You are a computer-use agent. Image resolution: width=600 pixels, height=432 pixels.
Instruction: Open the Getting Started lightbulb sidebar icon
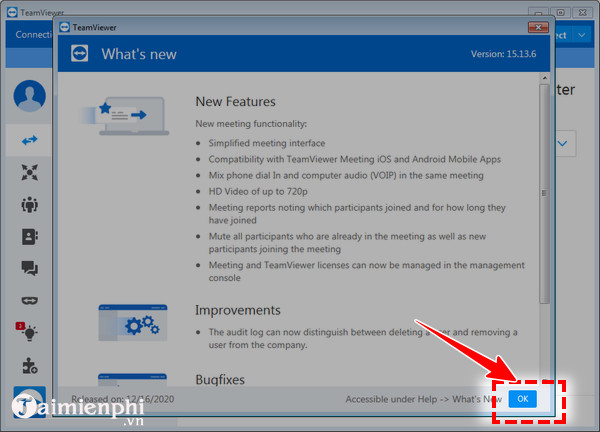pyautogui.click(x=27, y=331)
